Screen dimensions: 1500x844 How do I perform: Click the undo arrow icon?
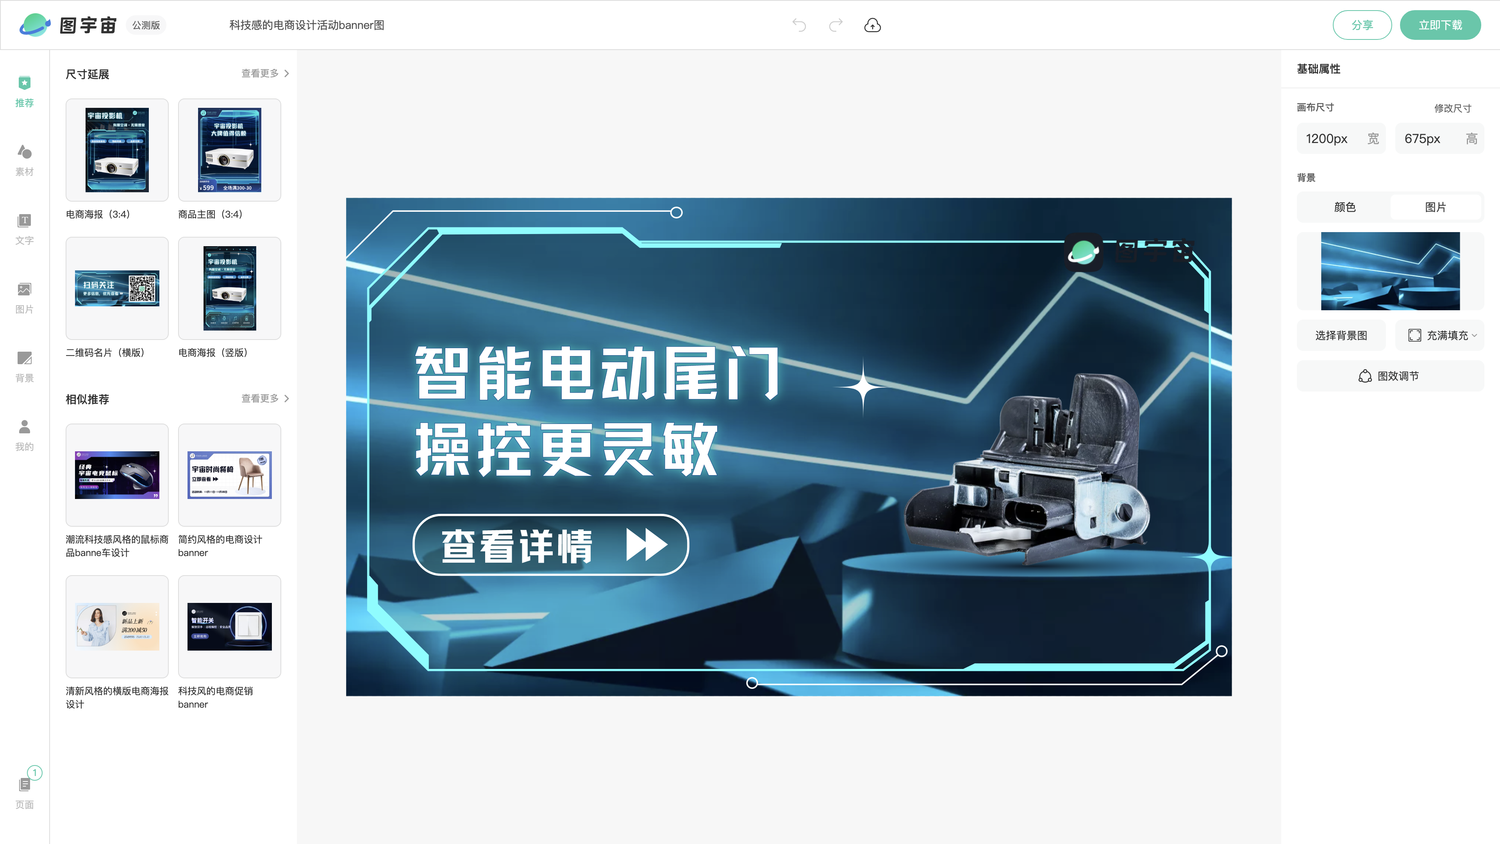click(799, 25)
